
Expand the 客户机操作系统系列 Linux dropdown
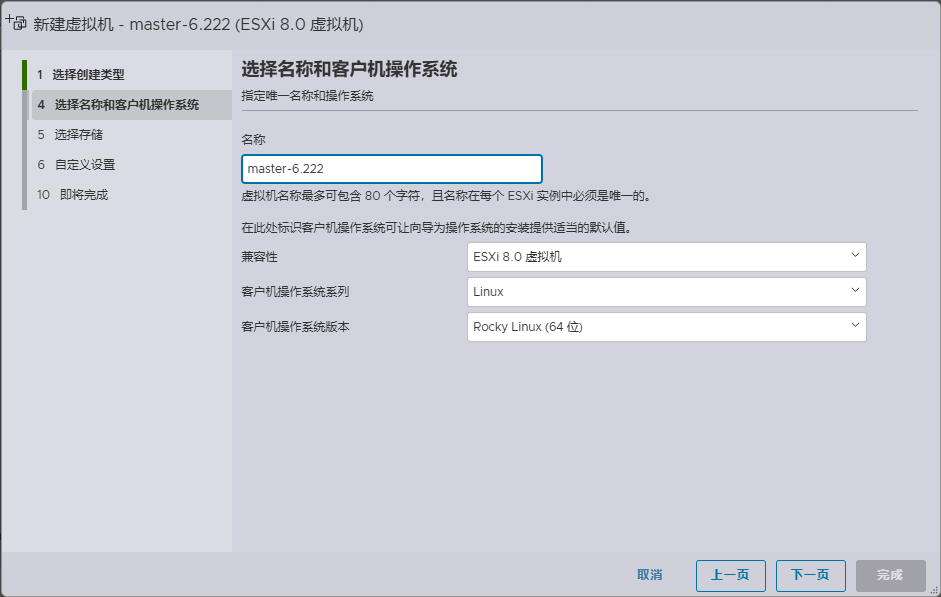[x=667, y=292]
